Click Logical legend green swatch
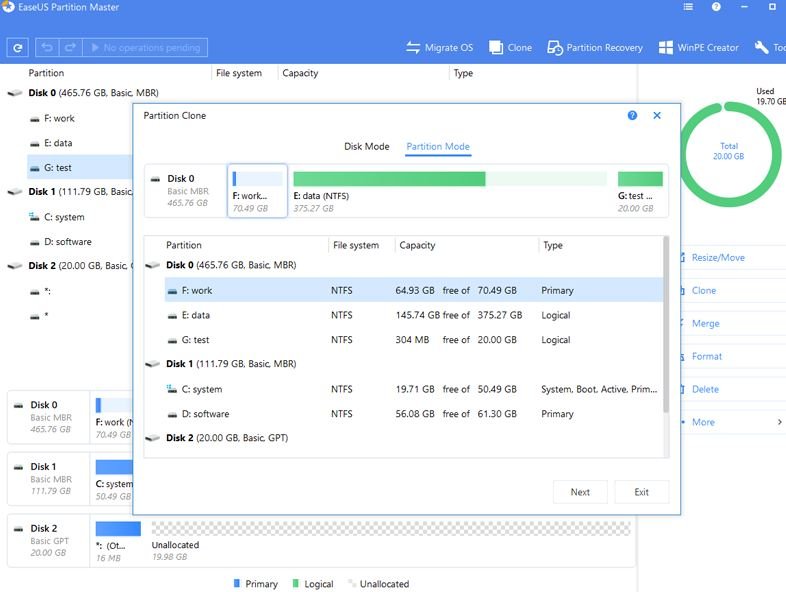Screen dimensions: 786x592 (x=295, y=583)
